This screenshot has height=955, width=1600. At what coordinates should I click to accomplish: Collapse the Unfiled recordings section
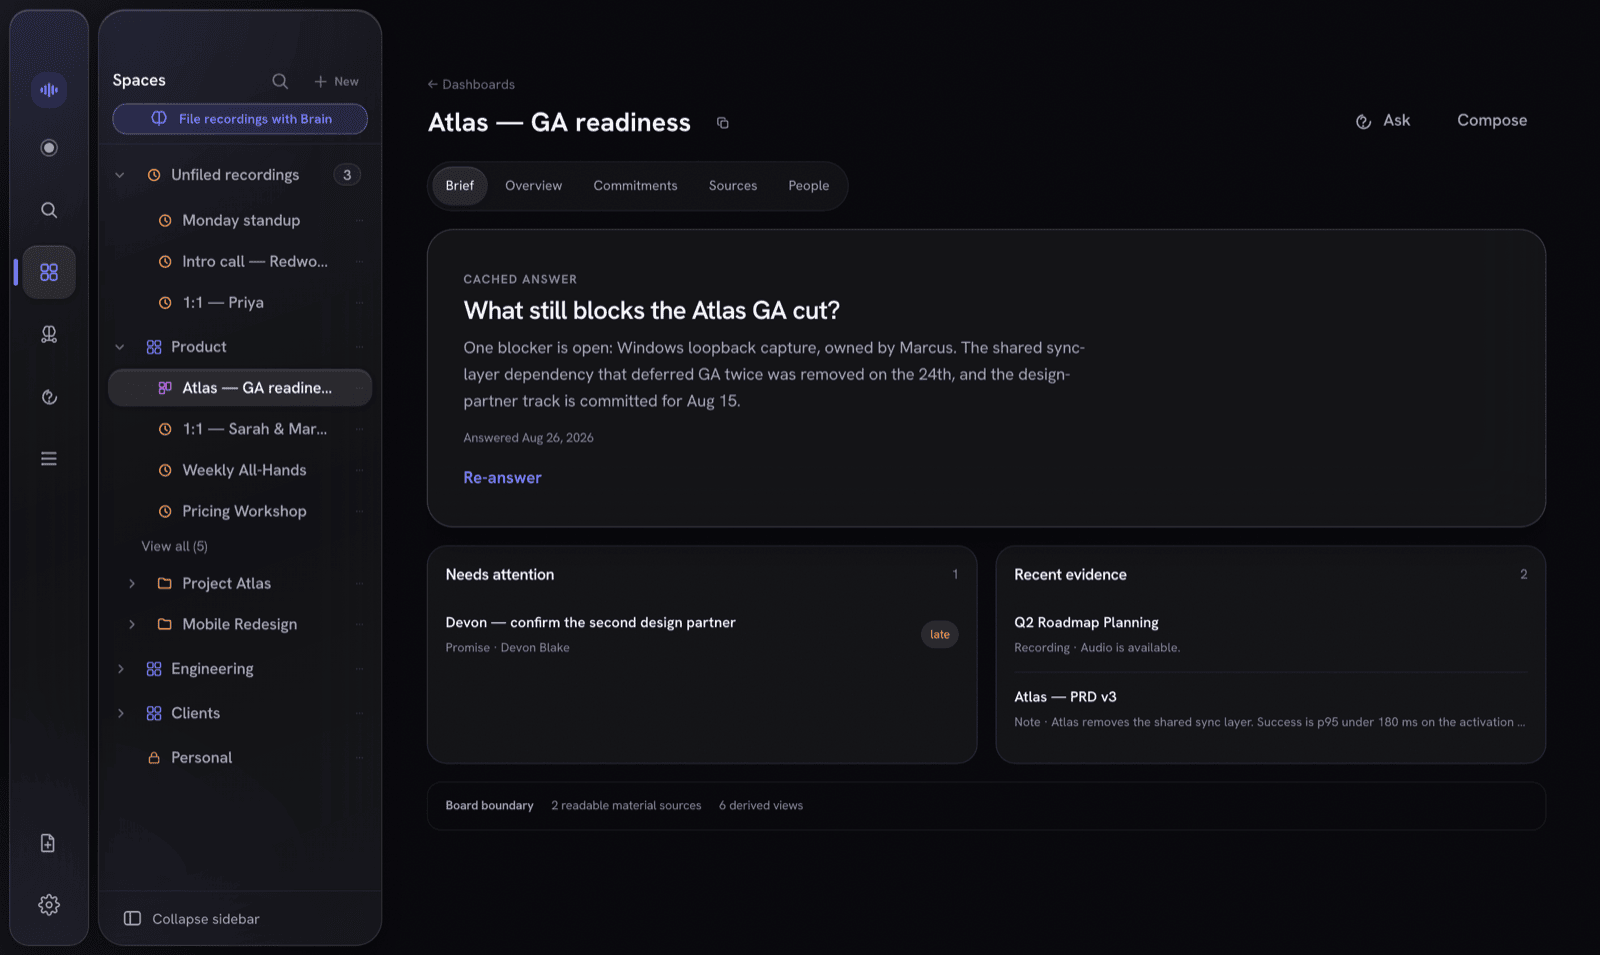[120, 175]
